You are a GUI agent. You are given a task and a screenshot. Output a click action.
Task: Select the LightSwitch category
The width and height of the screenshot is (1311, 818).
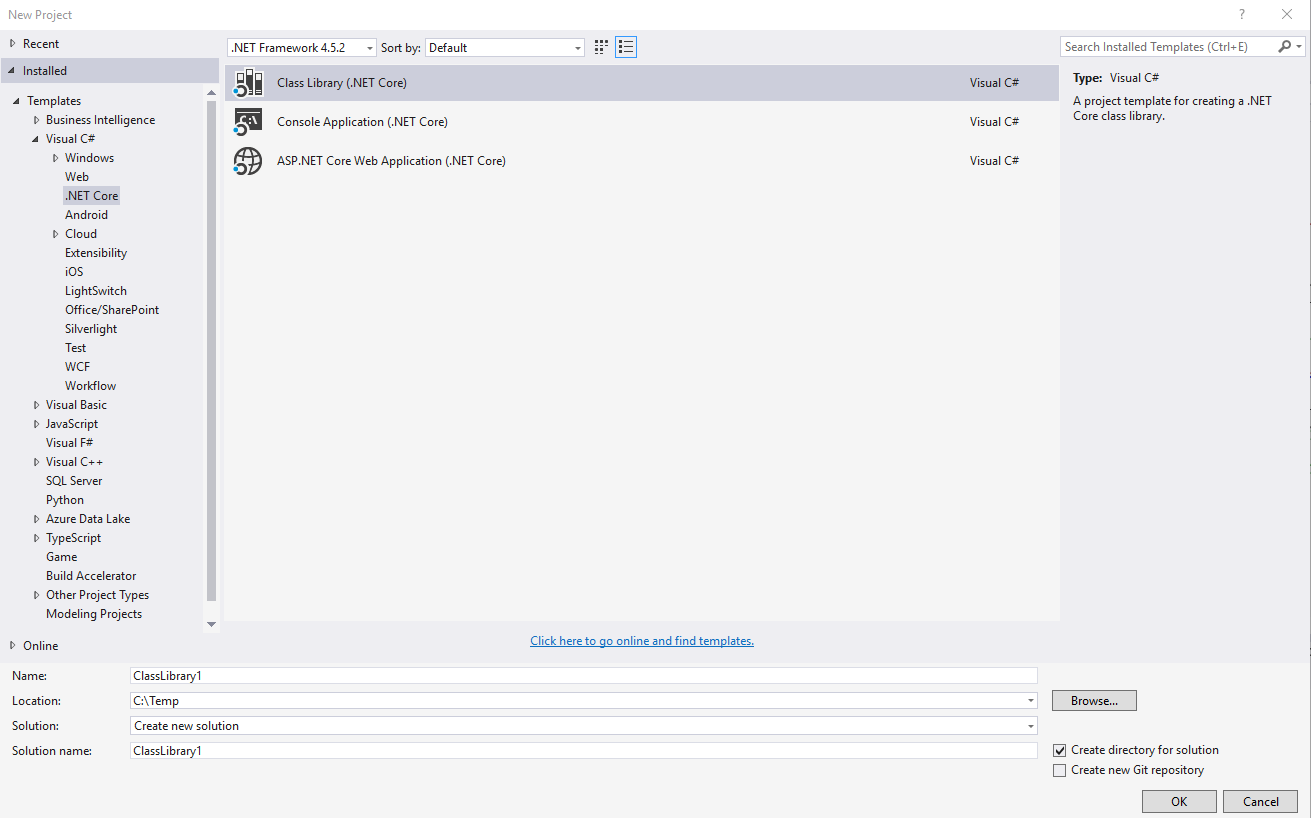point(96,291)
